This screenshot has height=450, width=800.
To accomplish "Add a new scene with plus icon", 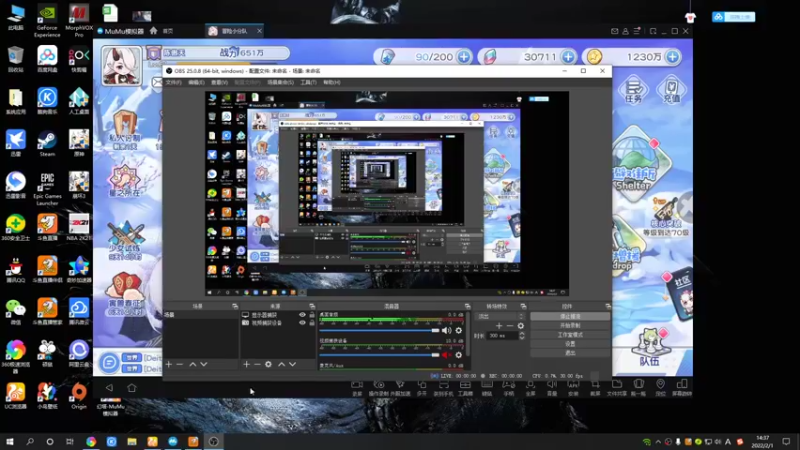I will click(168, 364).
